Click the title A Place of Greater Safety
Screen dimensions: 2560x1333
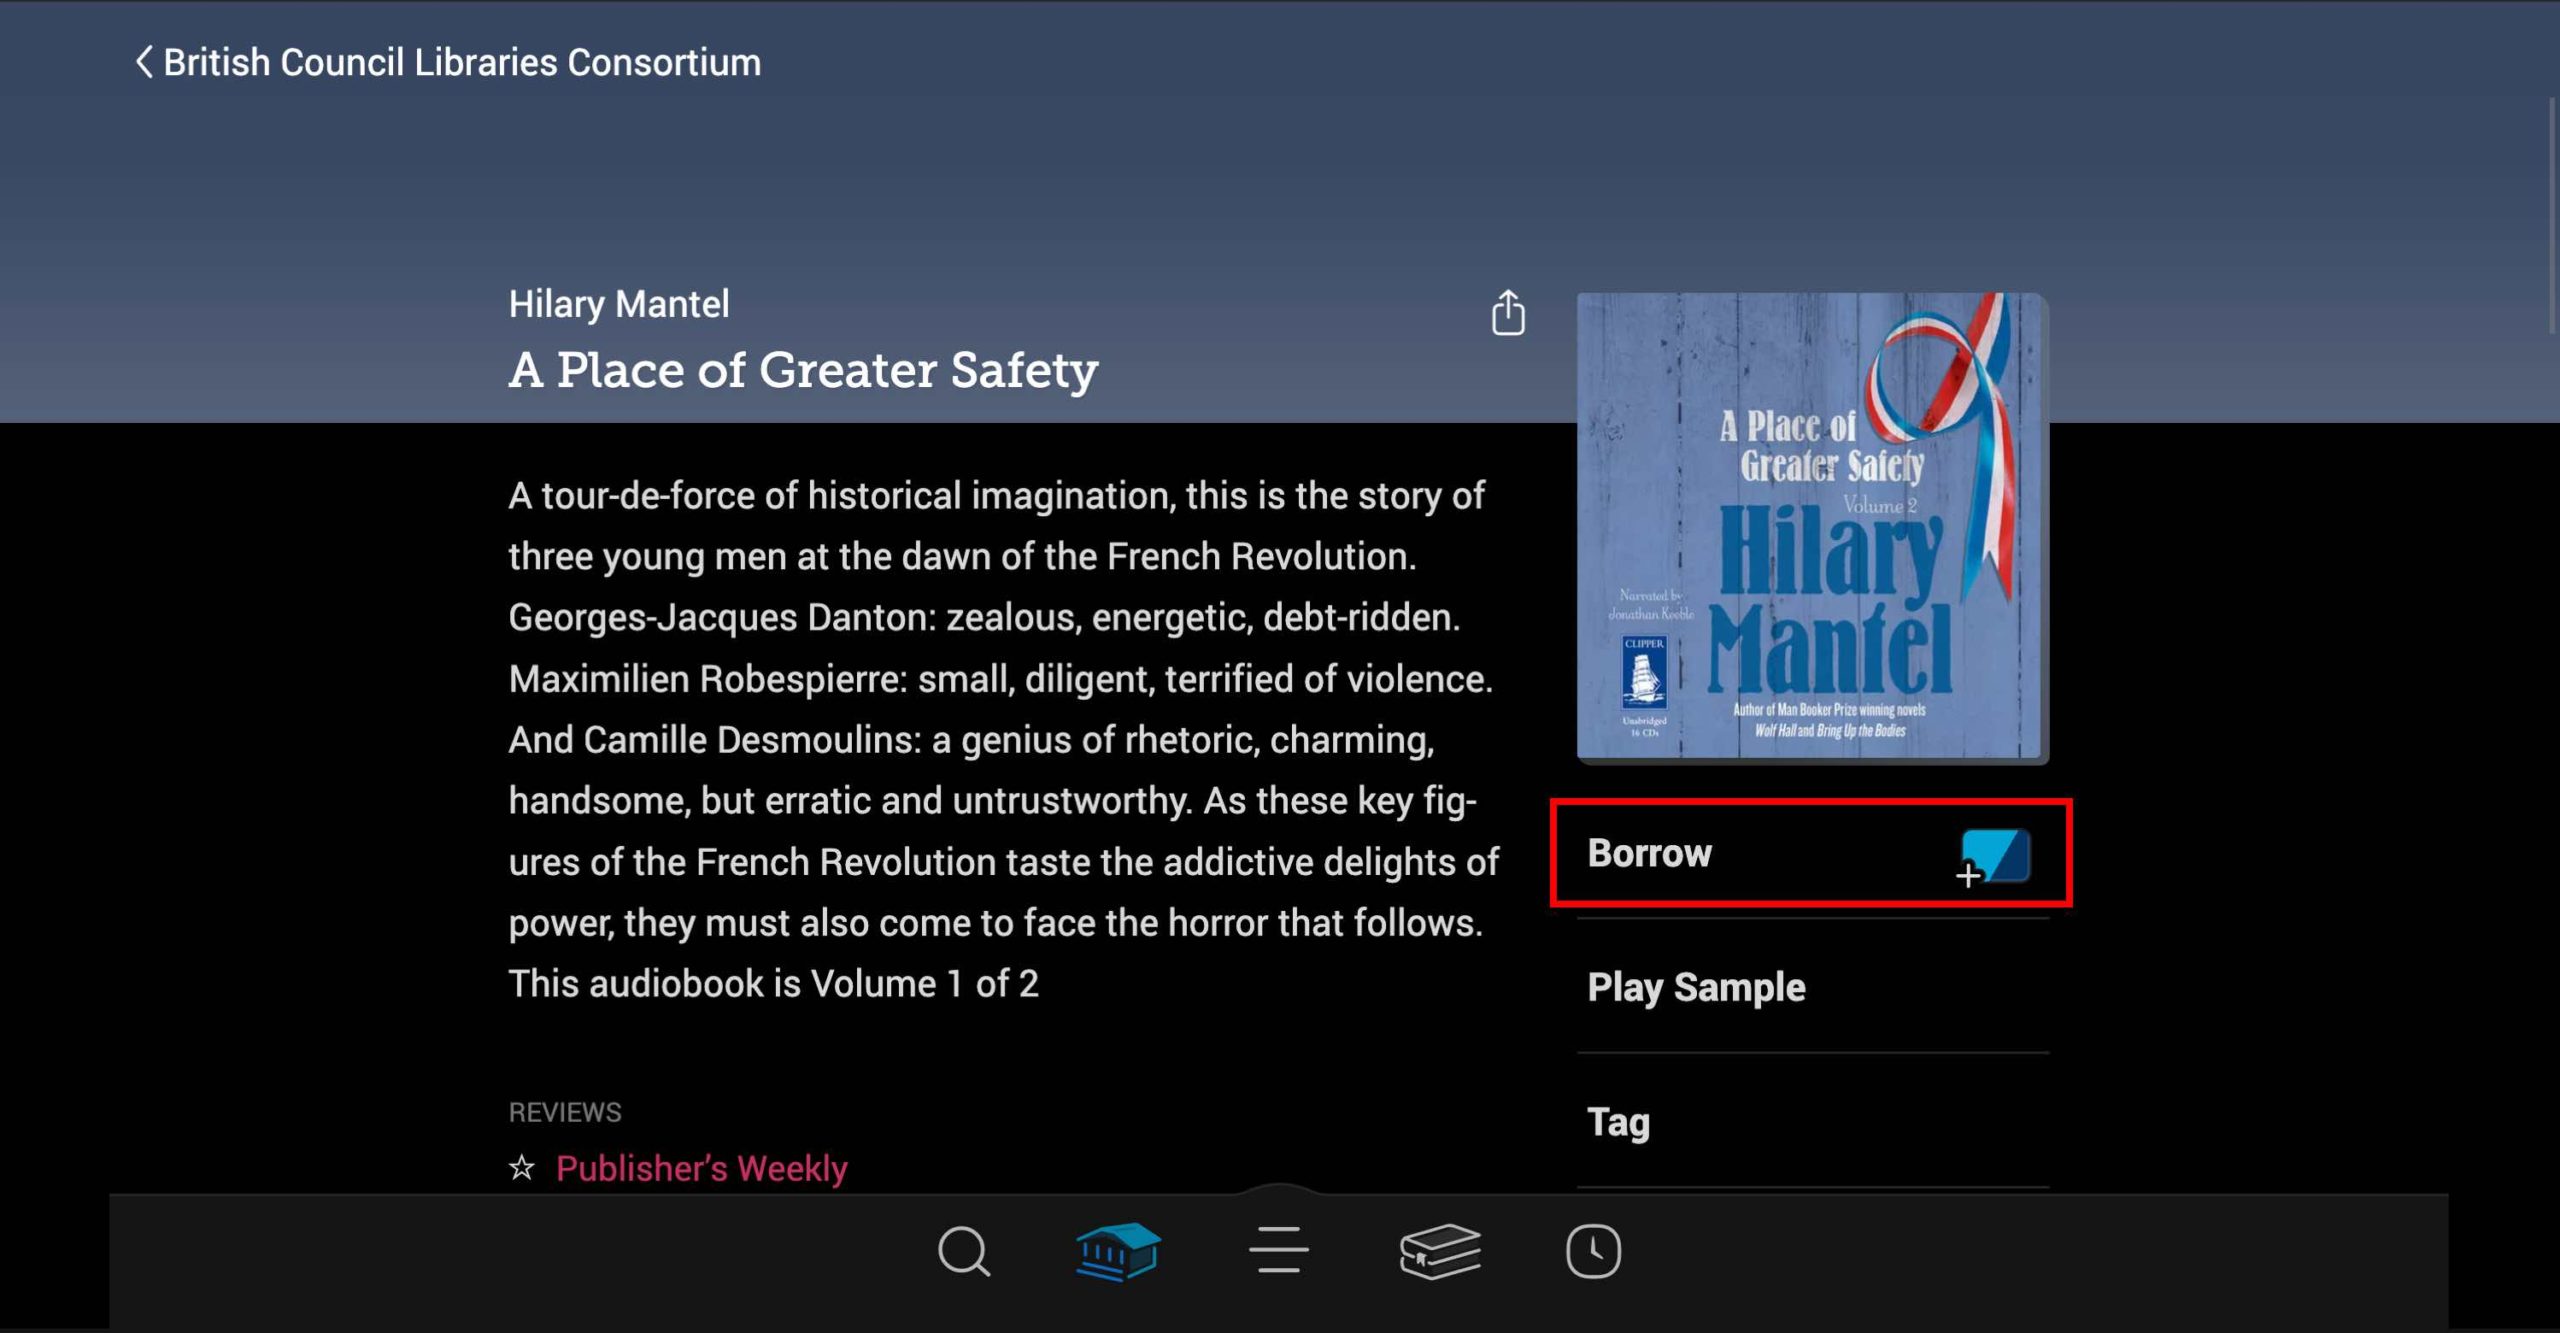803,369
